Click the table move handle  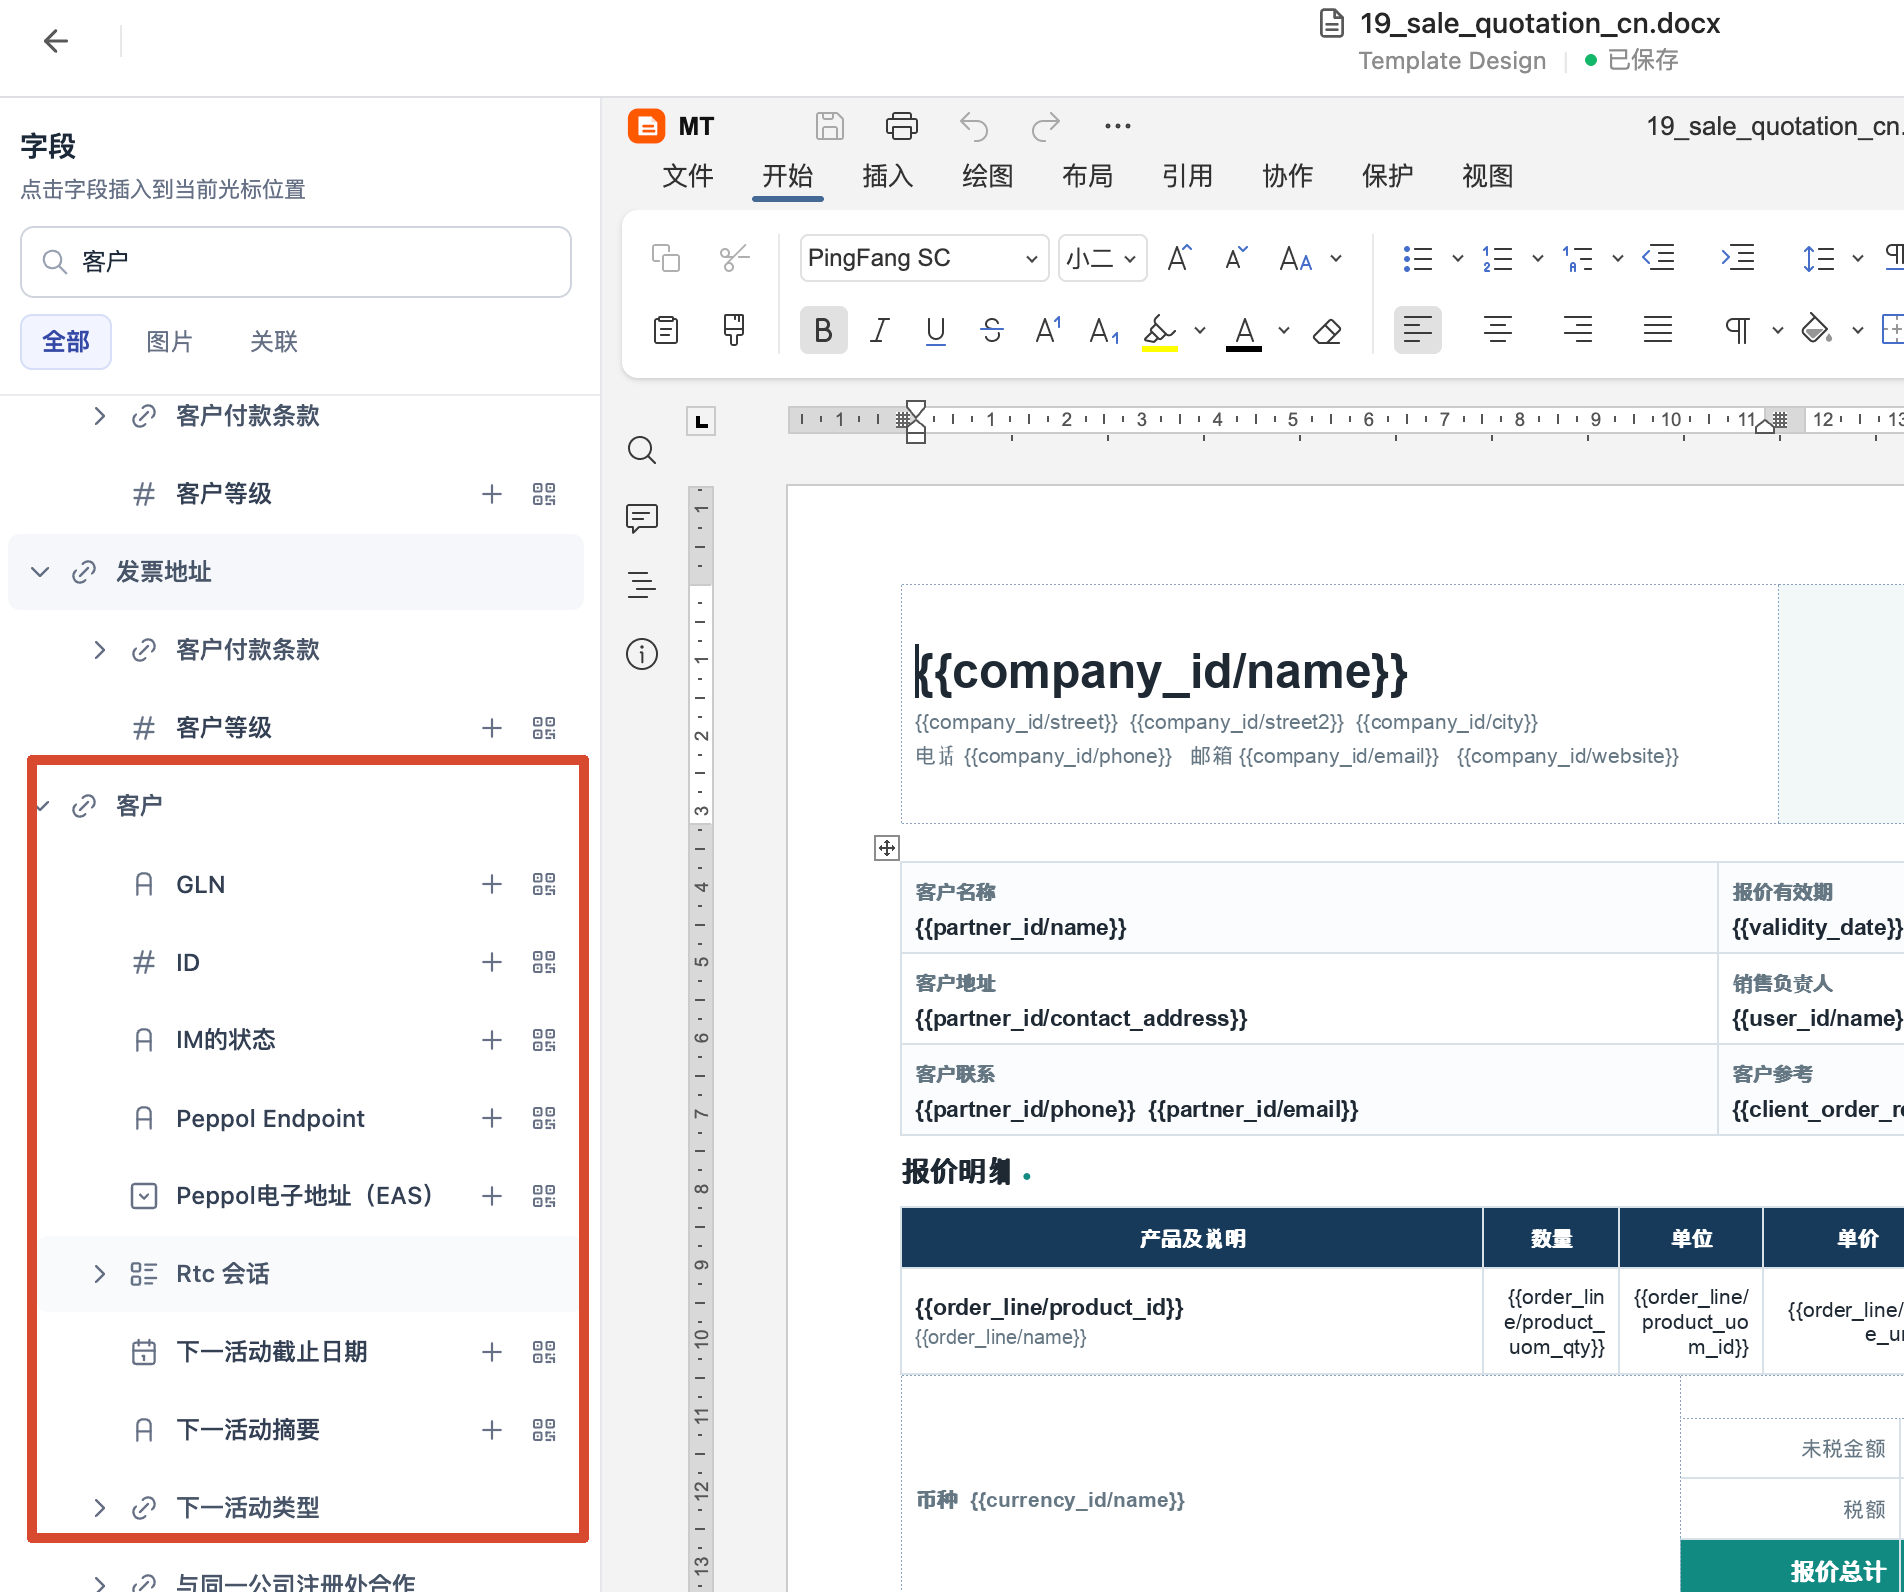pyautogui.click(x=887, y=848)
